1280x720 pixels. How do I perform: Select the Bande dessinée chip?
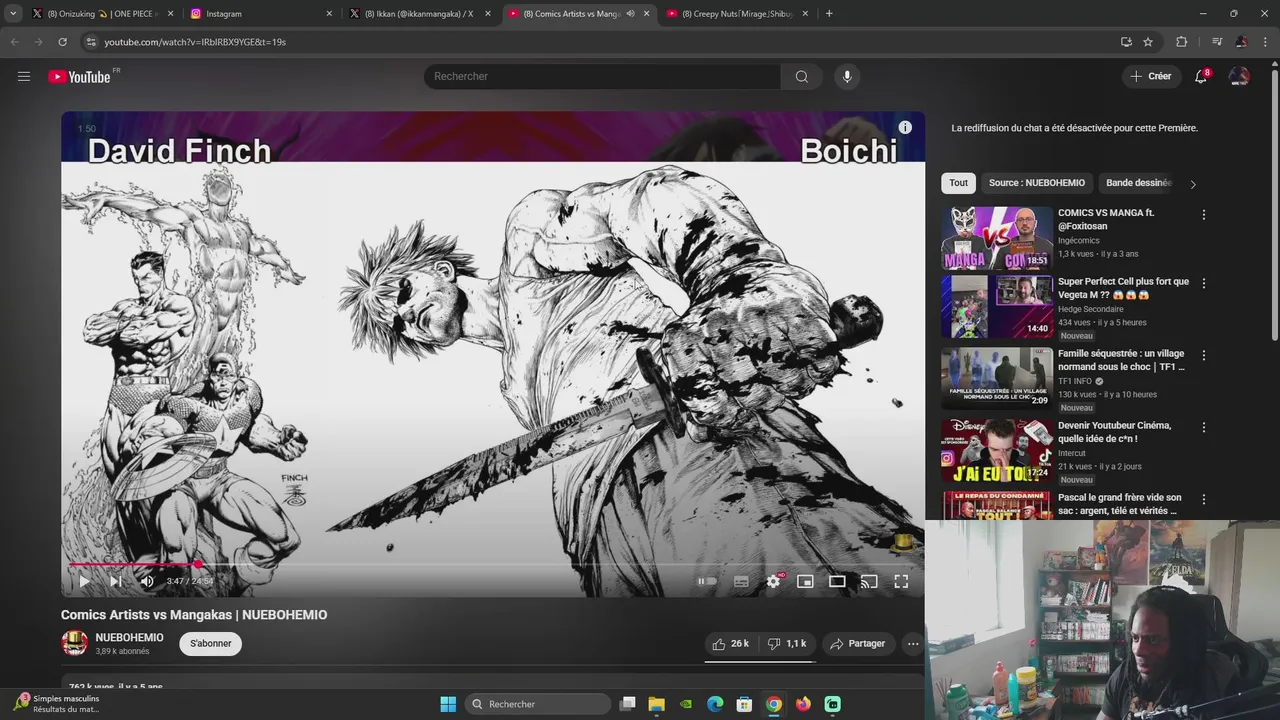(1138, 183)
